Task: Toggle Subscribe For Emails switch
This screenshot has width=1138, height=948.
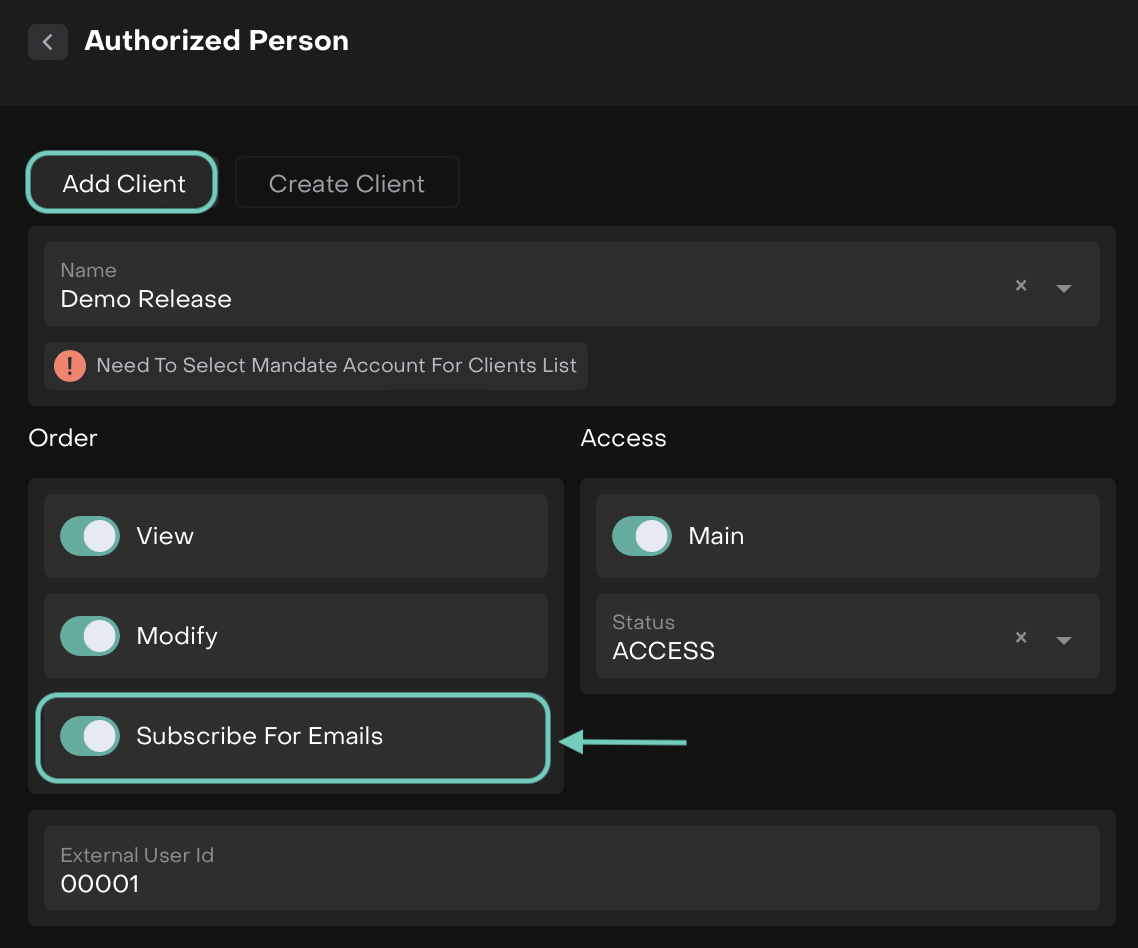Action: pos(90,736)
